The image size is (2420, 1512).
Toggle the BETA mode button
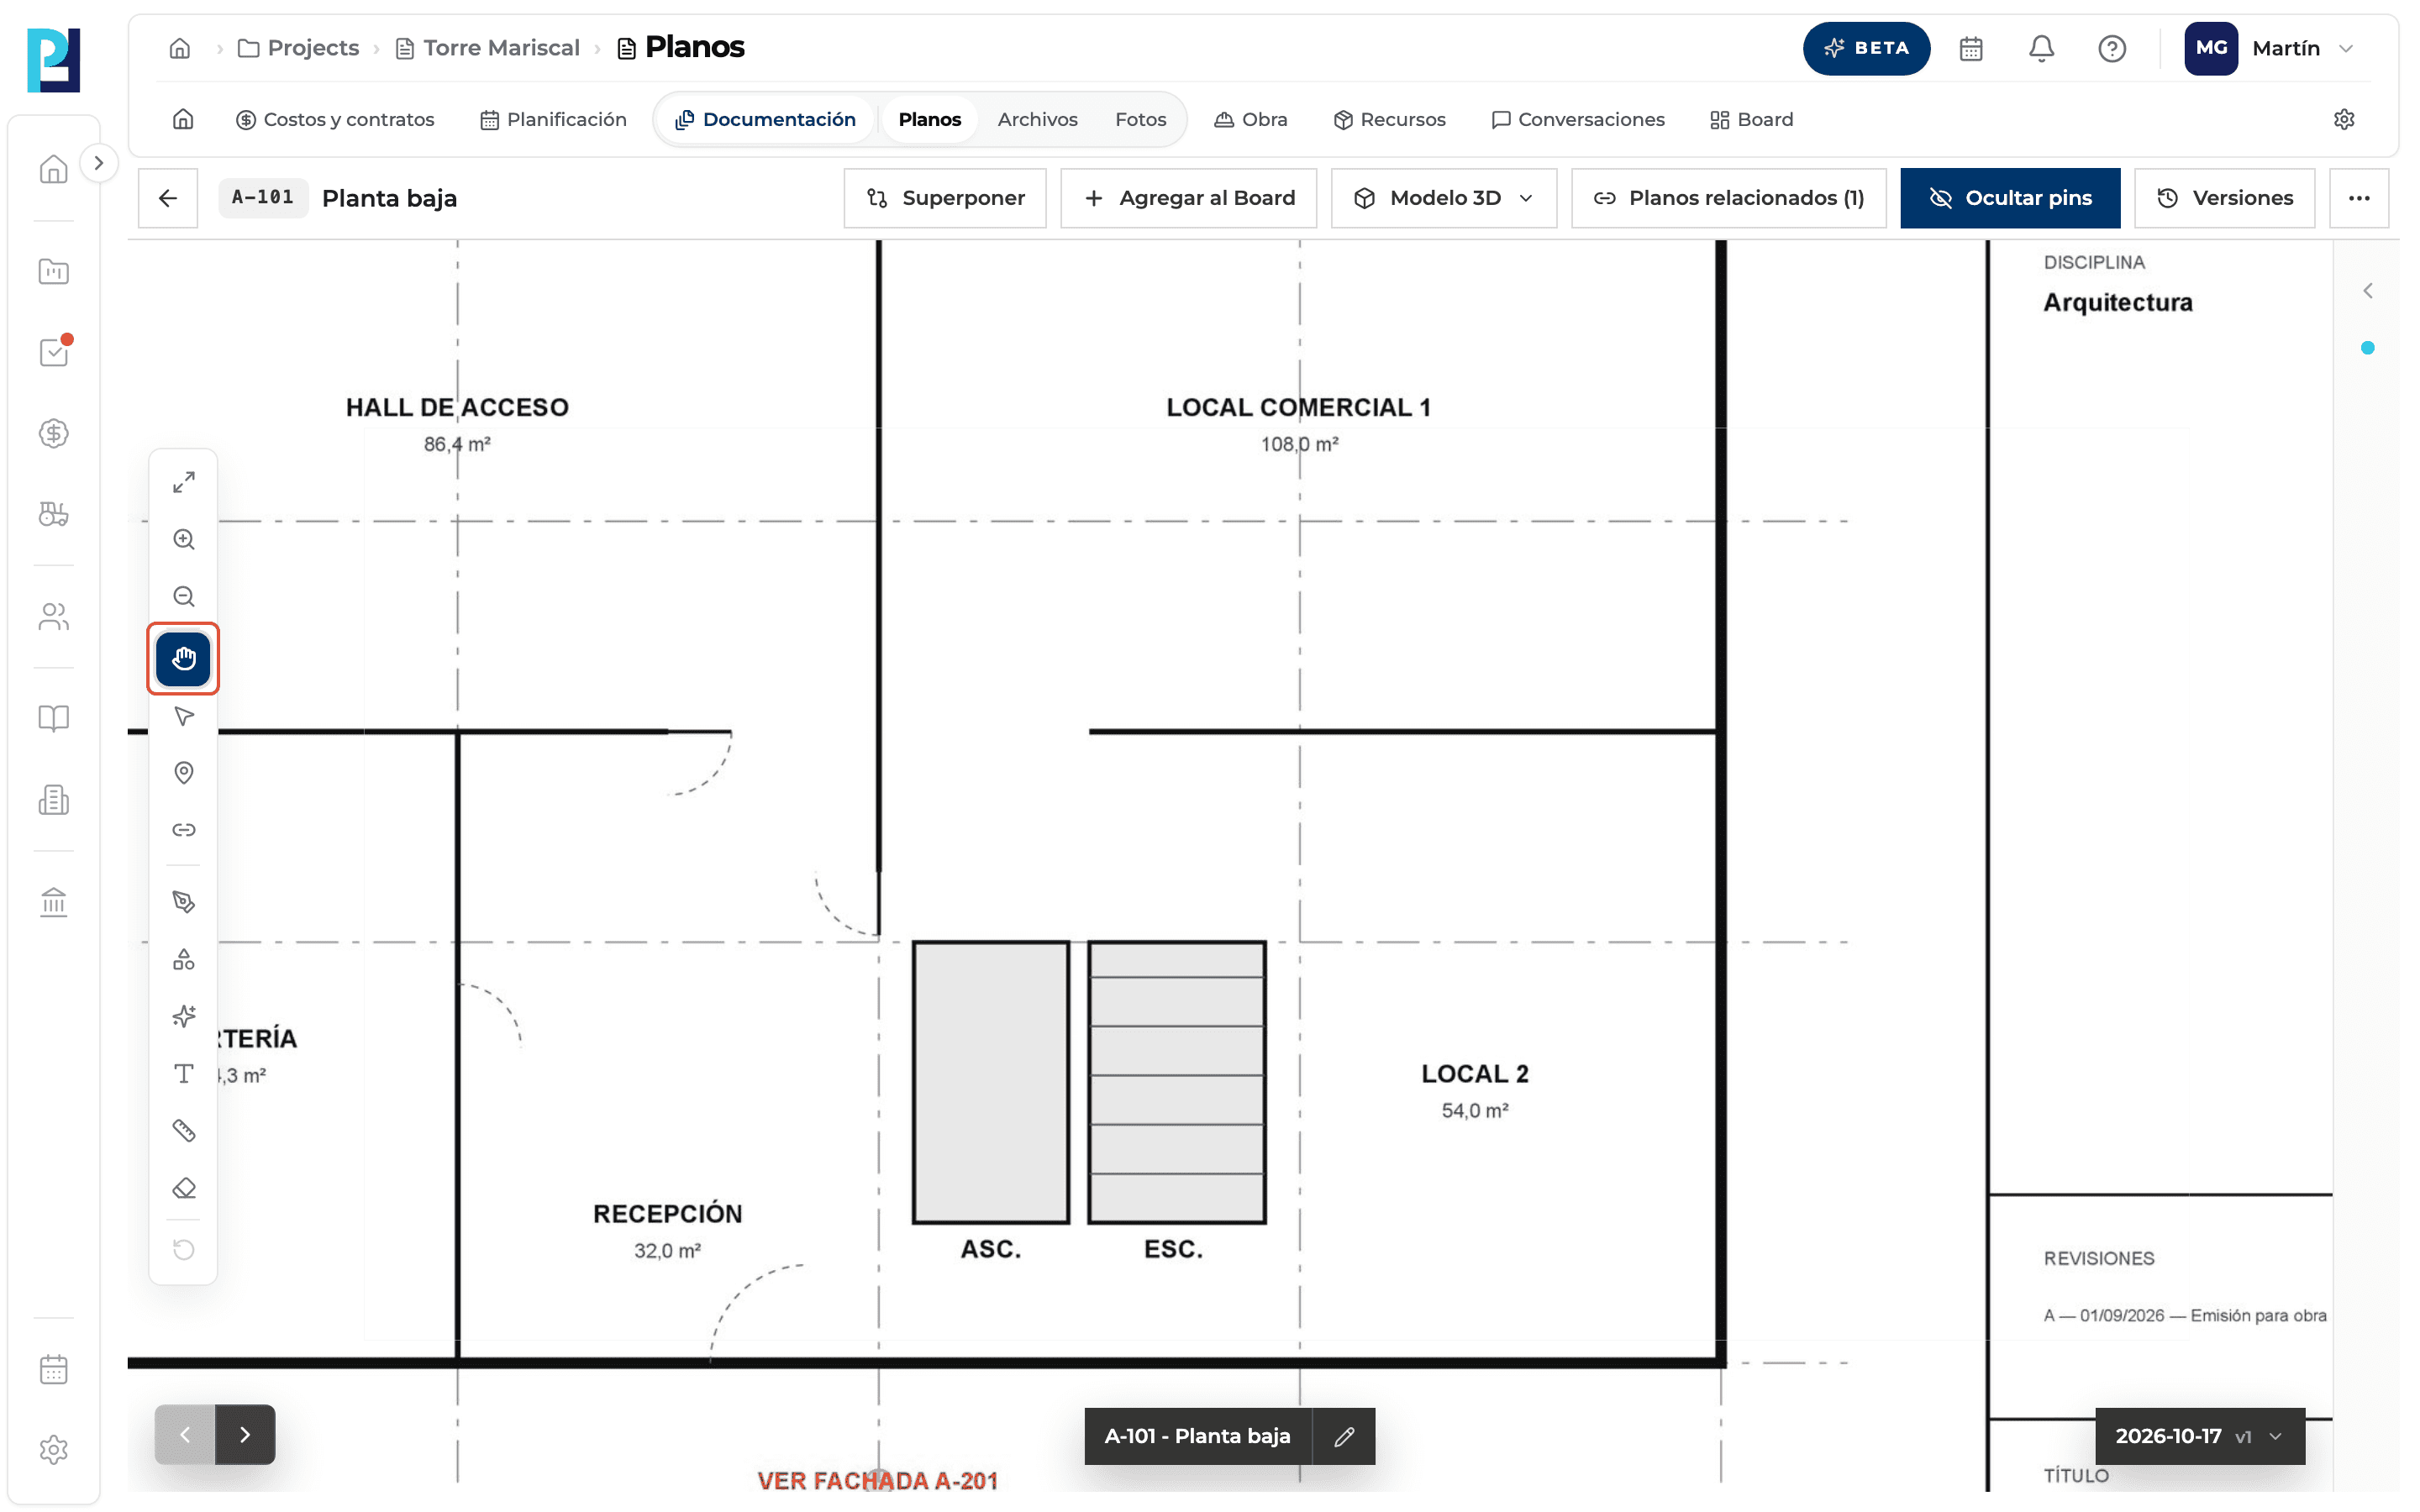(x=1865, y=48)
